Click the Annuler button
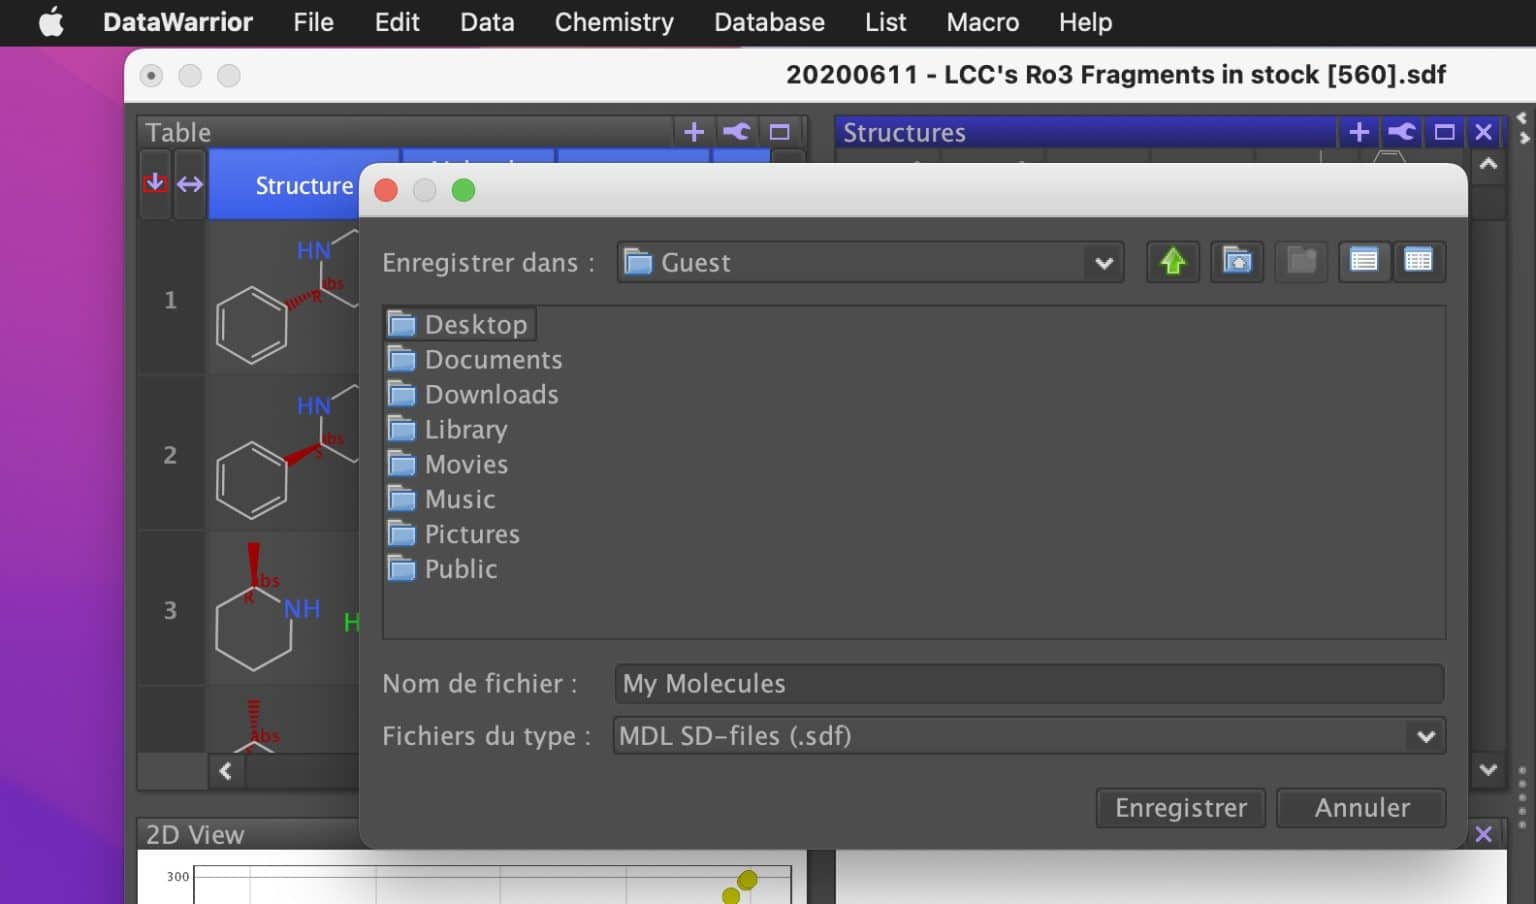Image resolution: width=1536 pixels, height=904 pixels. click(x=1362, y=808)
